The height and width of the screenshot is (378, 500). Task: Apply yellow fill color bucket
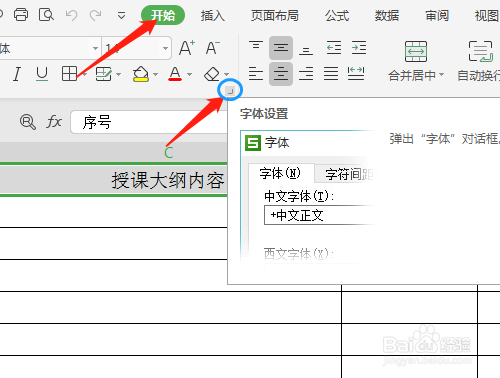[141, 74]
